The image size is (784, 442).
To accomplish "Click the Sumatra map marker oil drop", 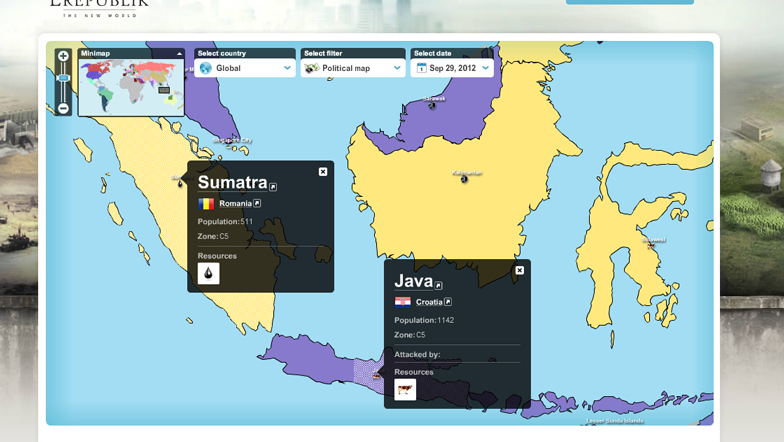I will point(180,184).
